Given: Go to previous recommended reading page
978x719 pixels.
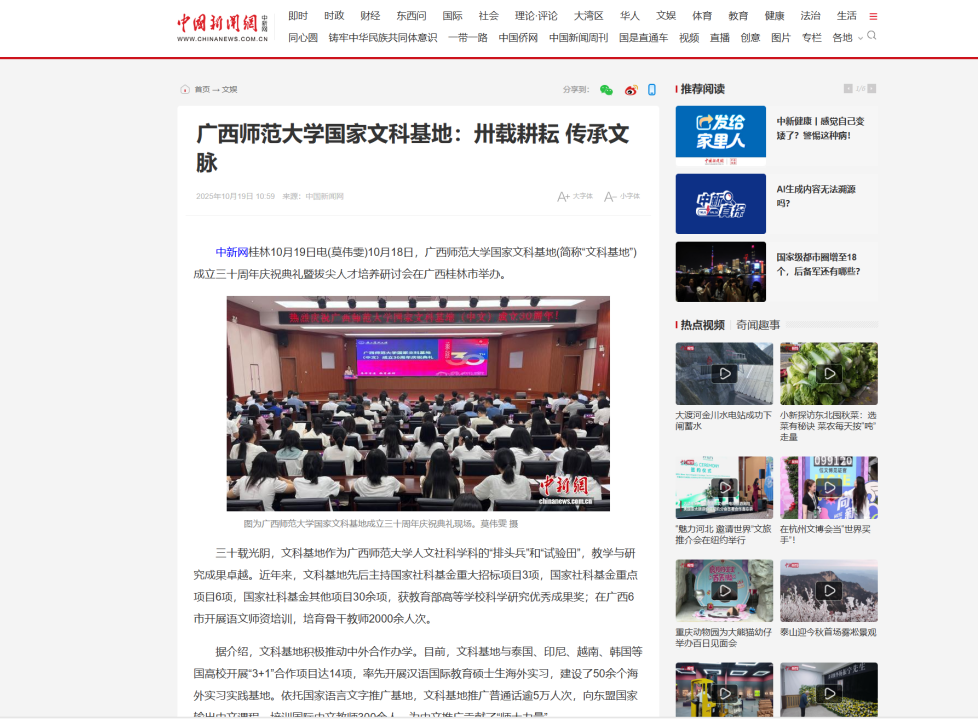Looking at the screenshot, I should pyautogui.click(x=848, y=89).
